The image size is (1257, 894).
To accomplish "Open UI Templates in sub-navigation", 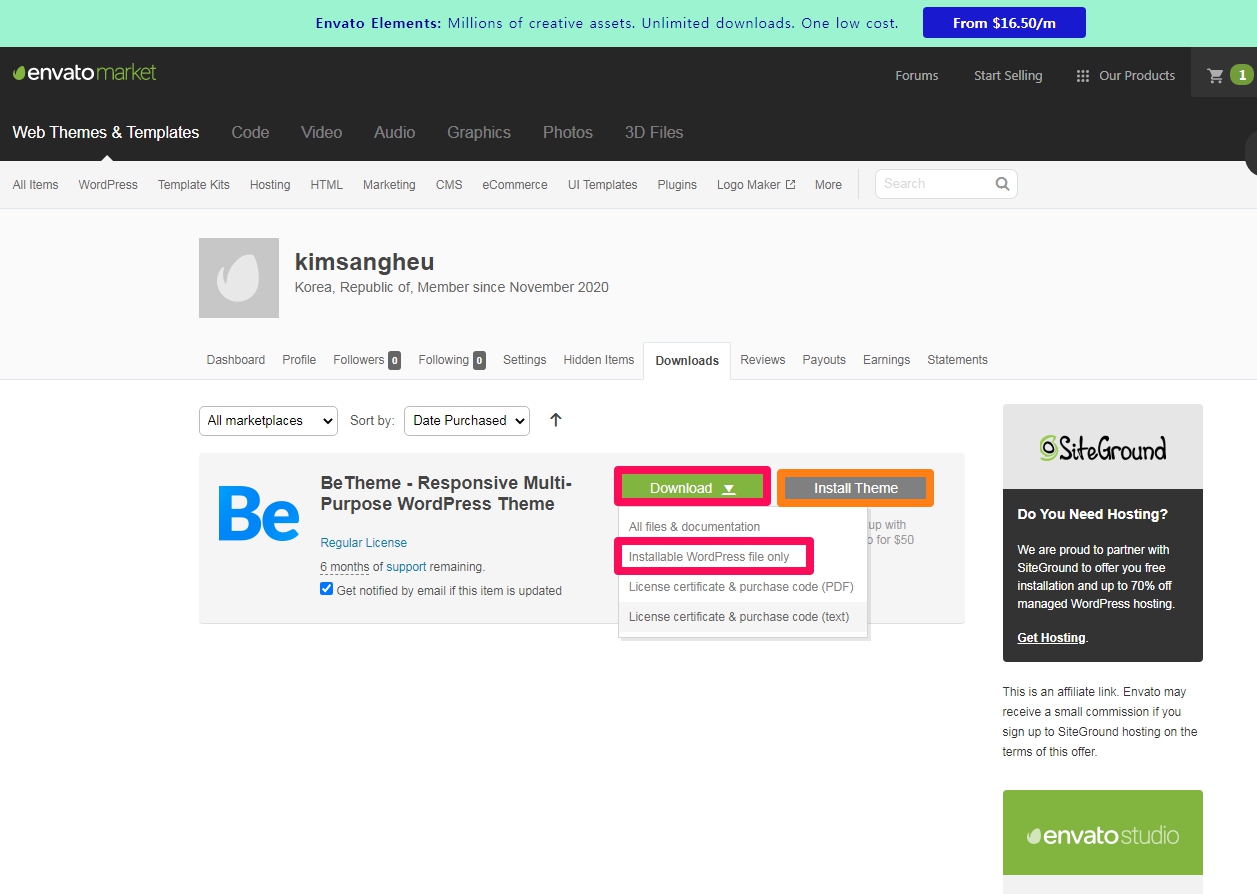I will [603, 185].
